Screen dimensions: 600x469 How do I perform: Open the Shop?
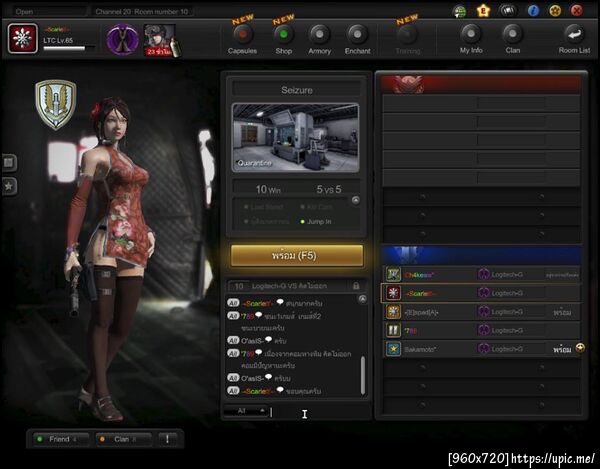pyautogui.click(x=284, y=39)
